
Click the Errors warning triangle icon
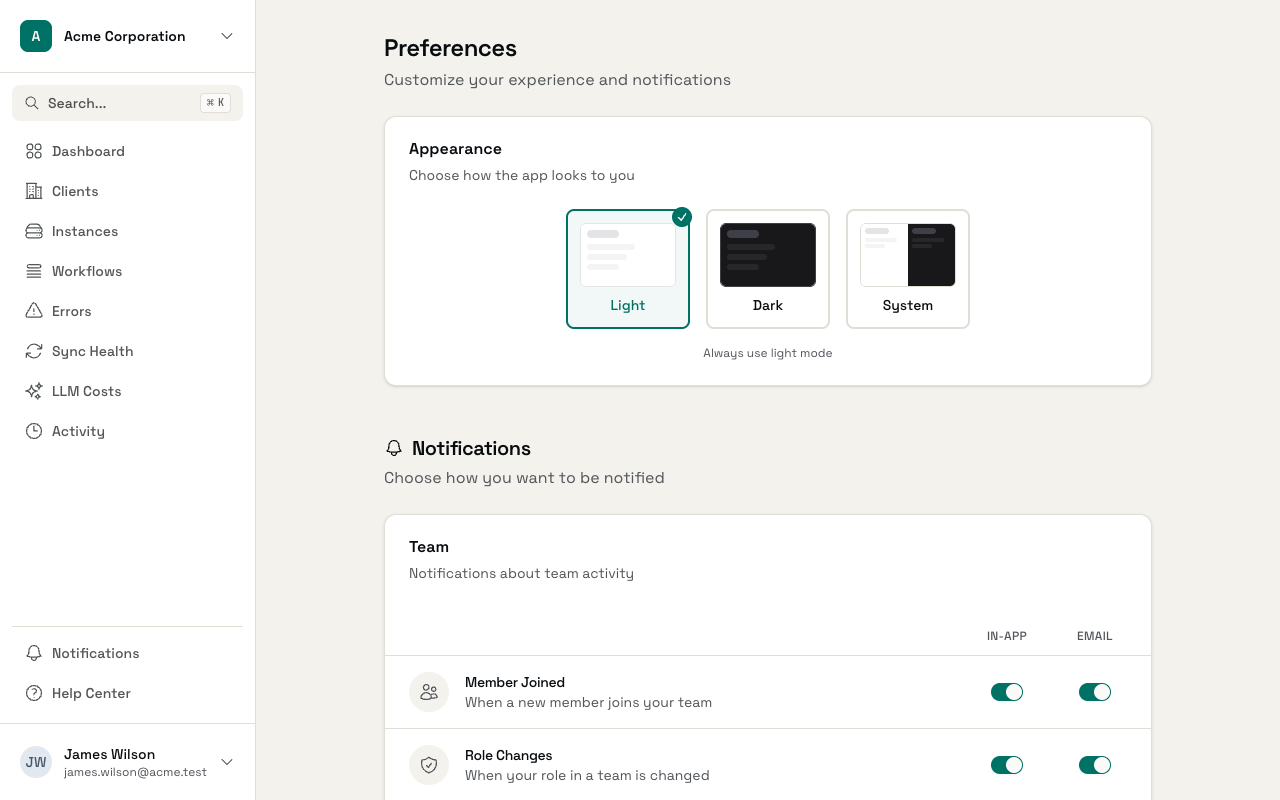point(34,311)
